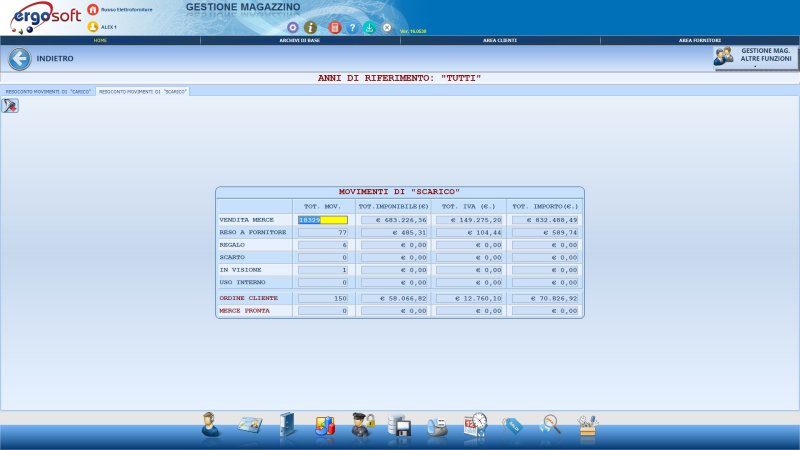The width and height of the screenshot is (800, 450).
Task: Open the calendar and clock icon
Action: coord(475,424)
